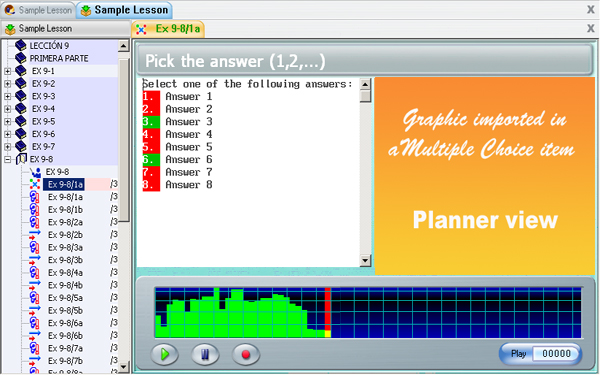Click the arrow icon next to Ex 9-8/3b
Viewport: 600px width, 375px height.
tap(34, 260)
